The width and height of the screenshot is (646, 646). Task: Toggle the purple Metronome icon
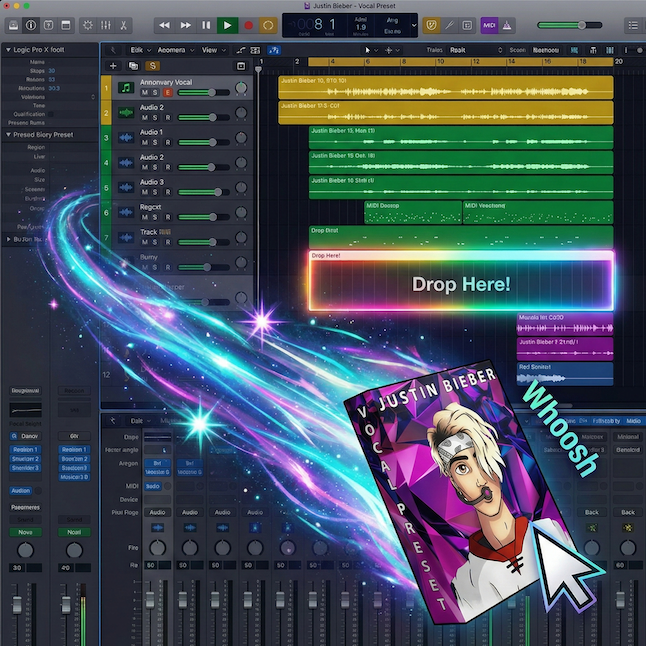click(x=507, y=26)
